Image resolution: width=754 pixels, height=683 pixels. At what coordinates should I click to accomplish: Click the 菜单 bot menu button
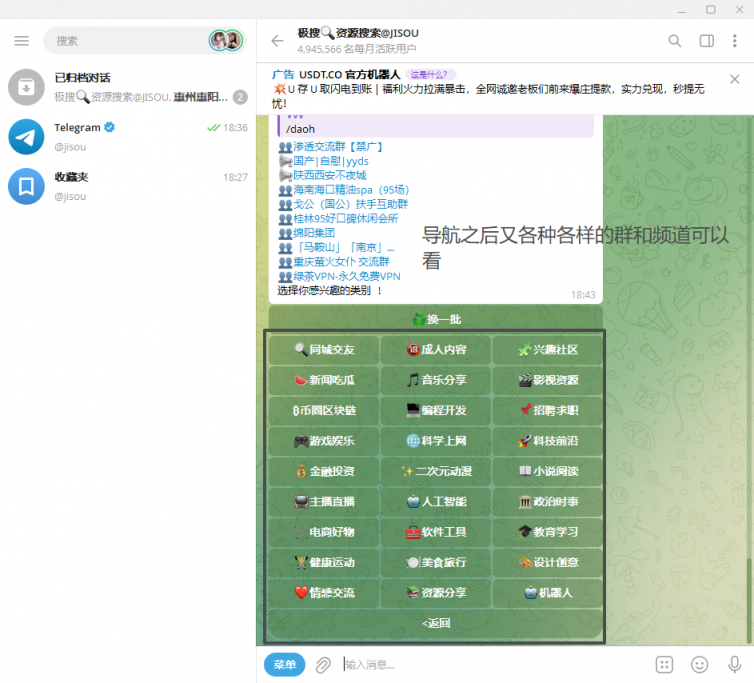point(284,665)
